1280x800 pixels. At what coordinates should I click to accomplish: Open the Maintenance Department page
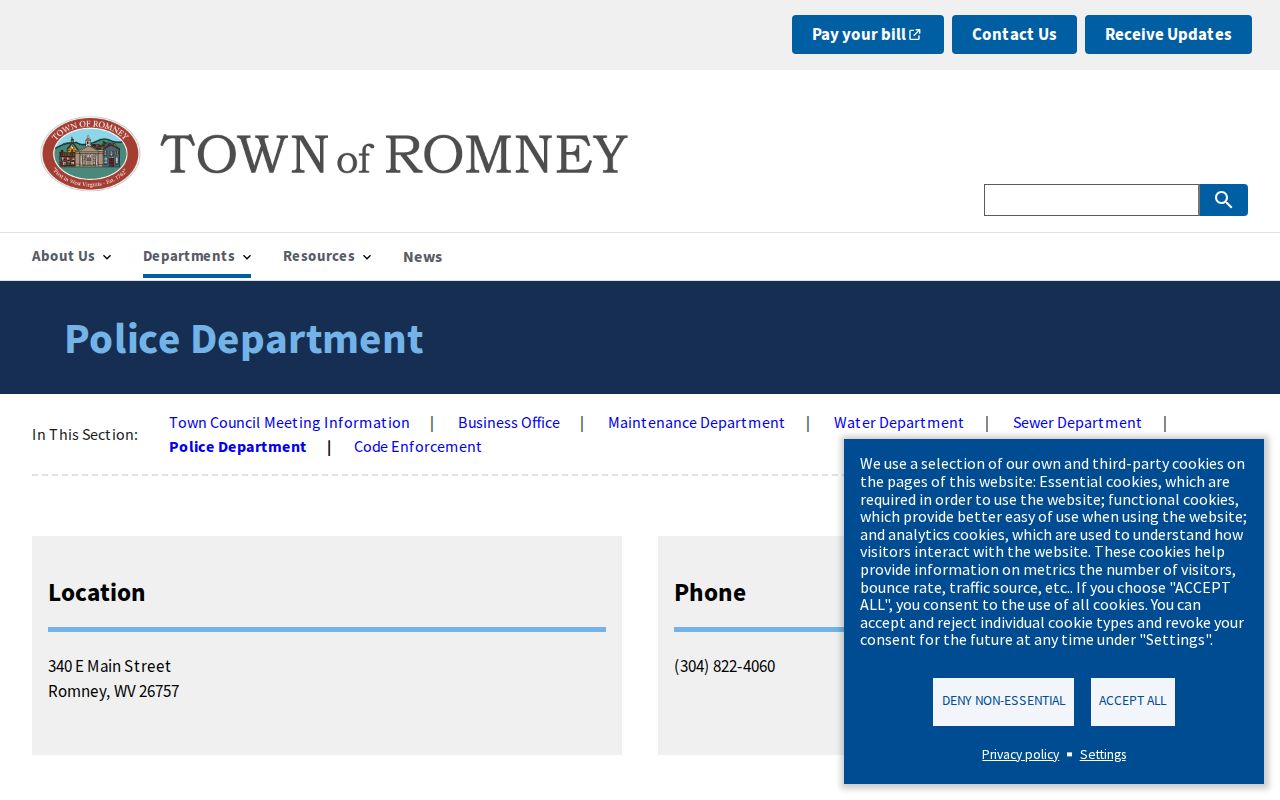tap(696, 422)
